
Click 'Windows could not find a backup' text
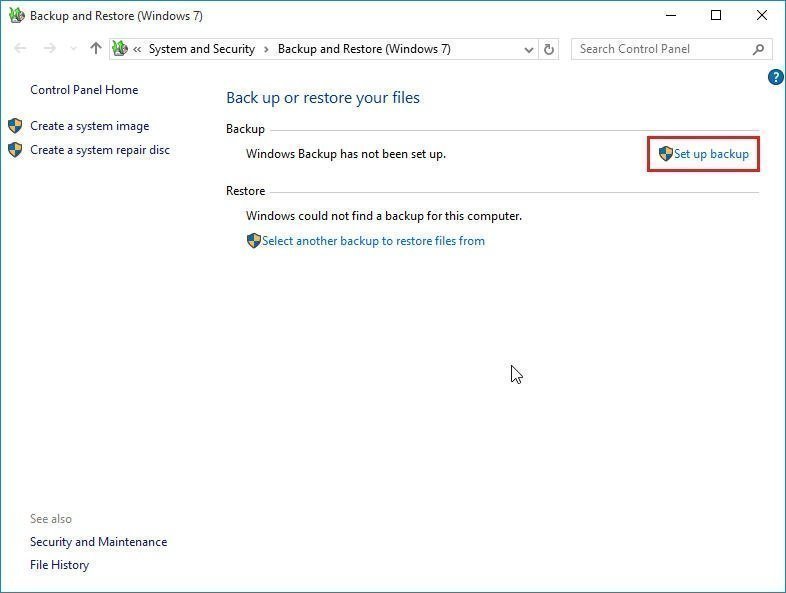[384, 216]
